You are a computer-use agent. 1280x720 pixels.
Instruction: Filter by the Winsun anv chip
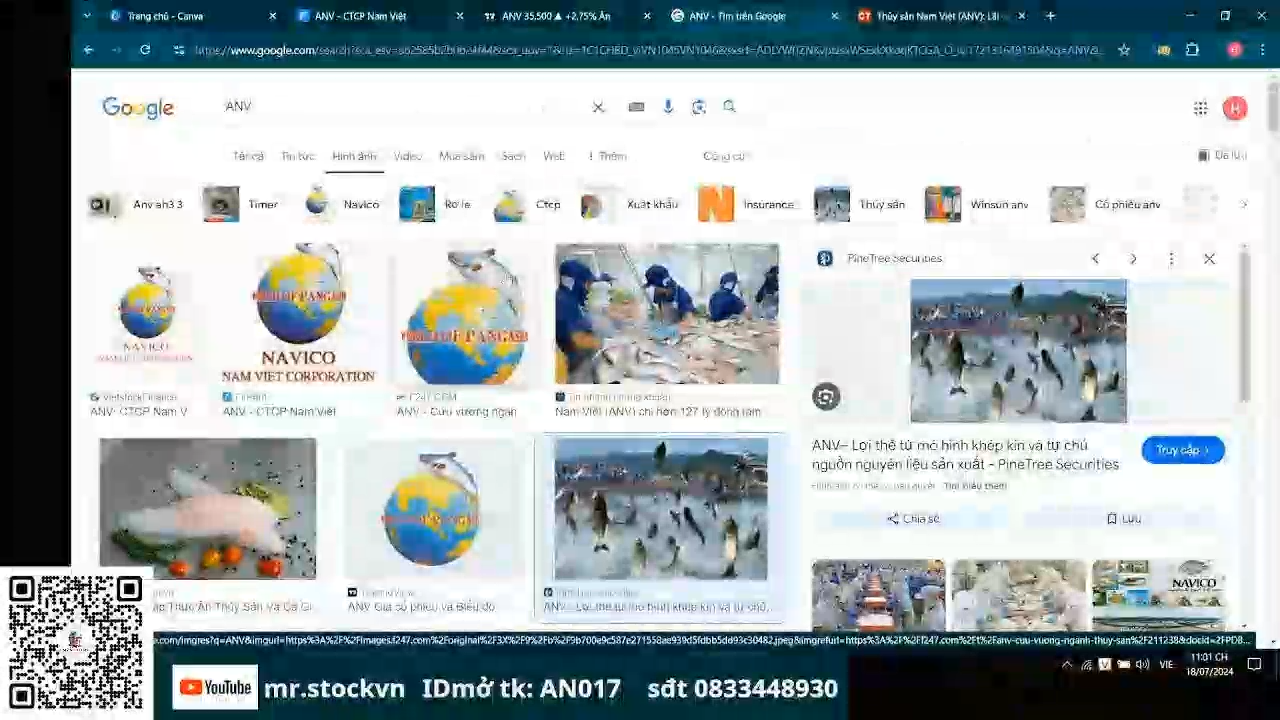pos(977,204)
